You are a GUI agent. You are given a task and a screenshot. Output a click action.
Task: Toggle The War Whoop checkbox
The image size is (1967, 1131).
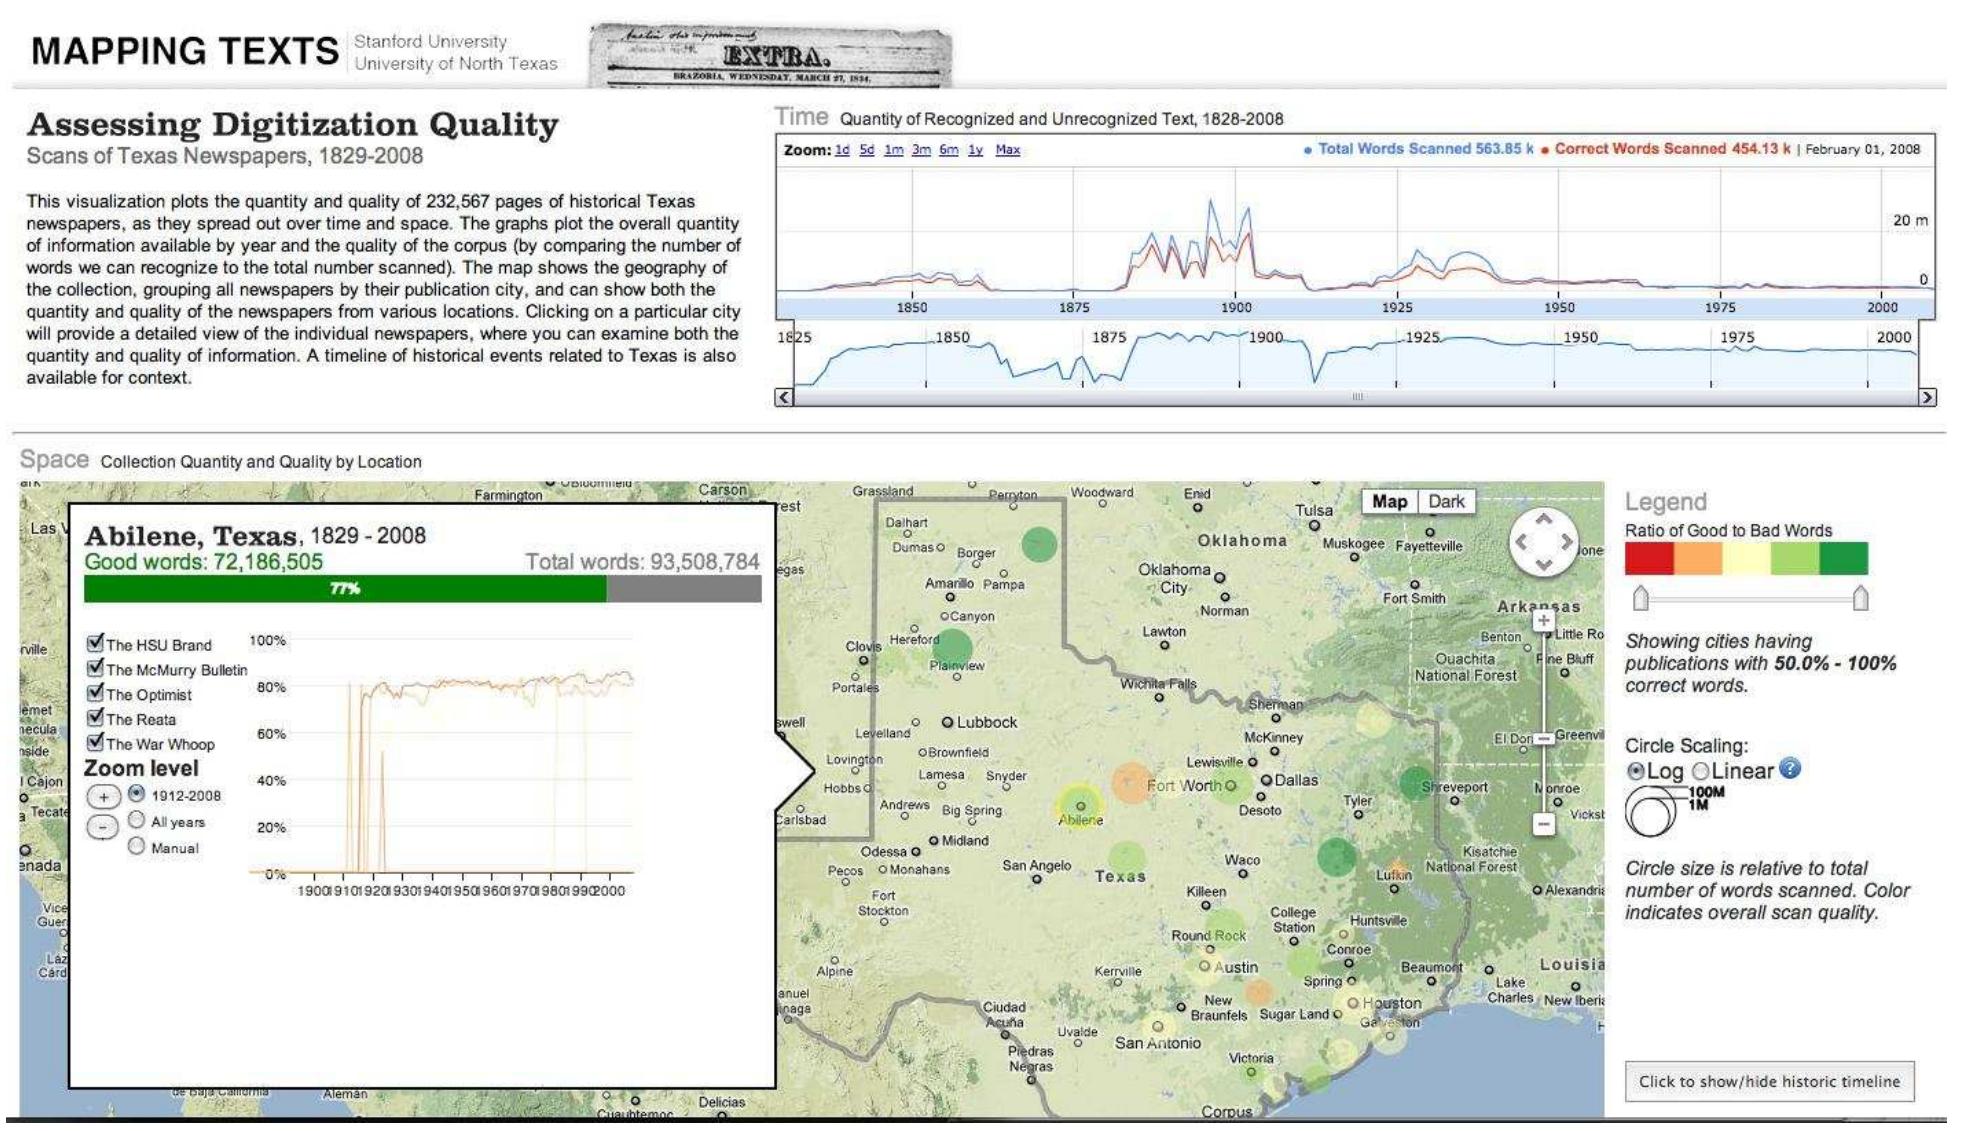pos(96,743)
